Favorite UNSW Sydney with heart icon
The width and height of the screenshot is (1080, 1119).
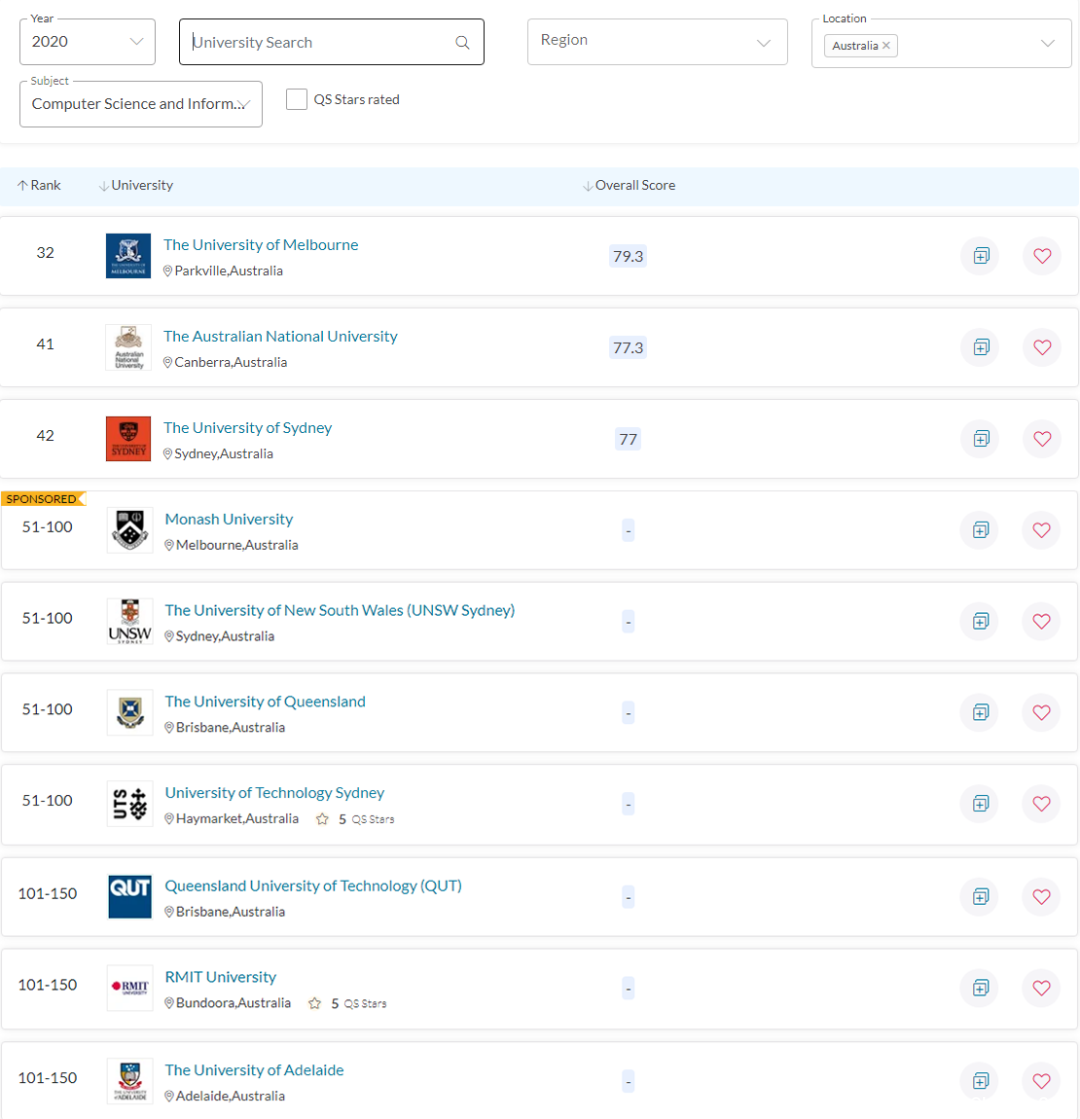1041,621
